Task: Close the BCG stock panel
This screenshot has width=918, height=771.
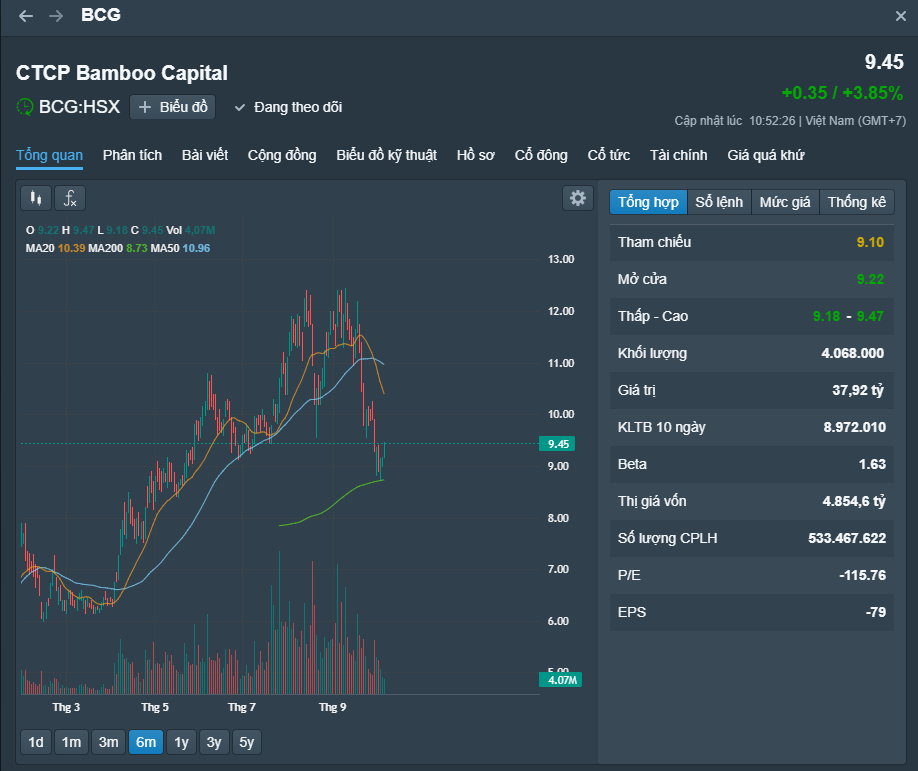Action: (x=901, y=16)
